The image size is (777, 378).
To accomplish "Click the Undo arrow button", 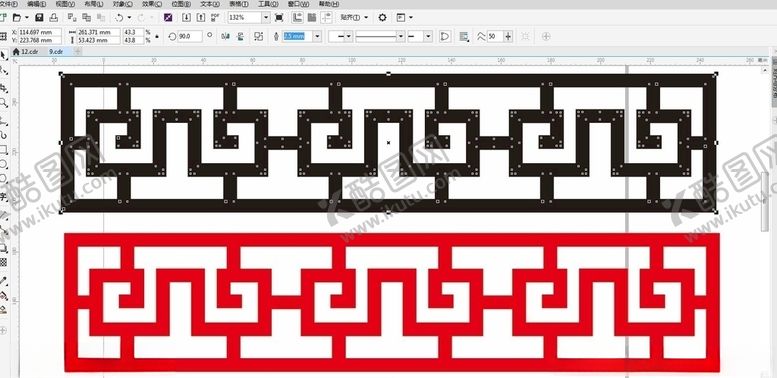I will pos(119,17).
